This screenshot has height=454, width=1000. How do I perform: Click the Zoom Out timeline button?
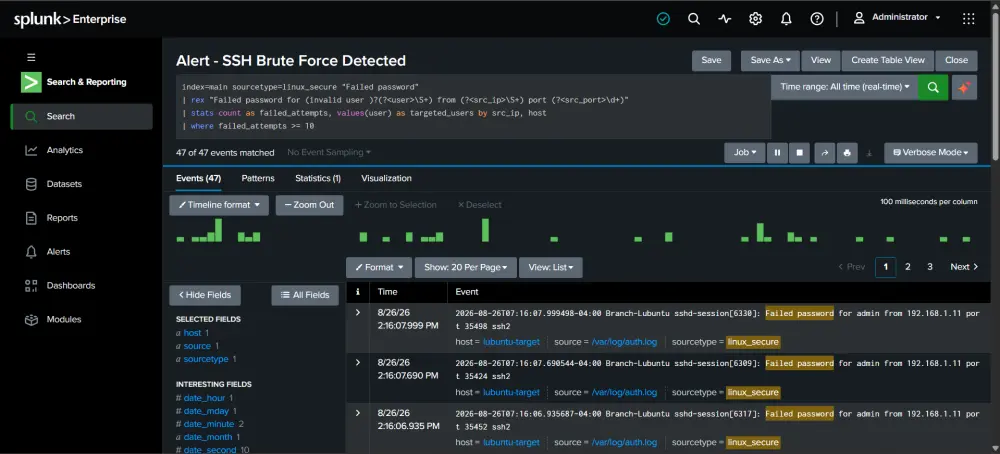coord(309,205)
